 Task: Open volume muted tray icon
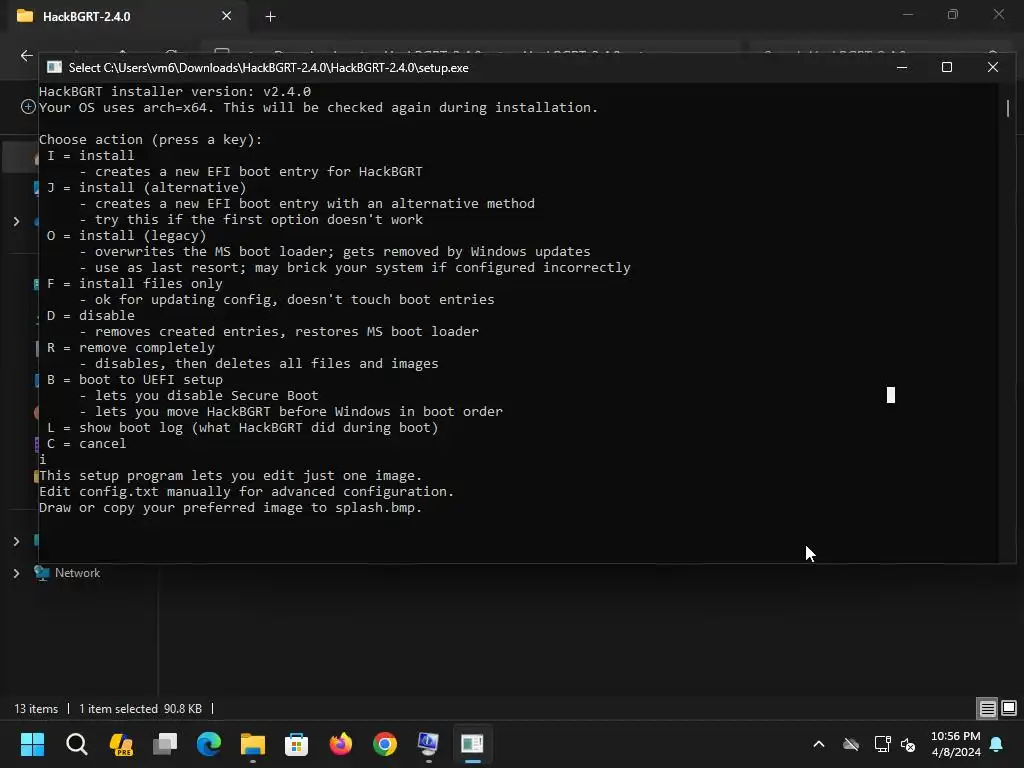[x=908, y=744]
